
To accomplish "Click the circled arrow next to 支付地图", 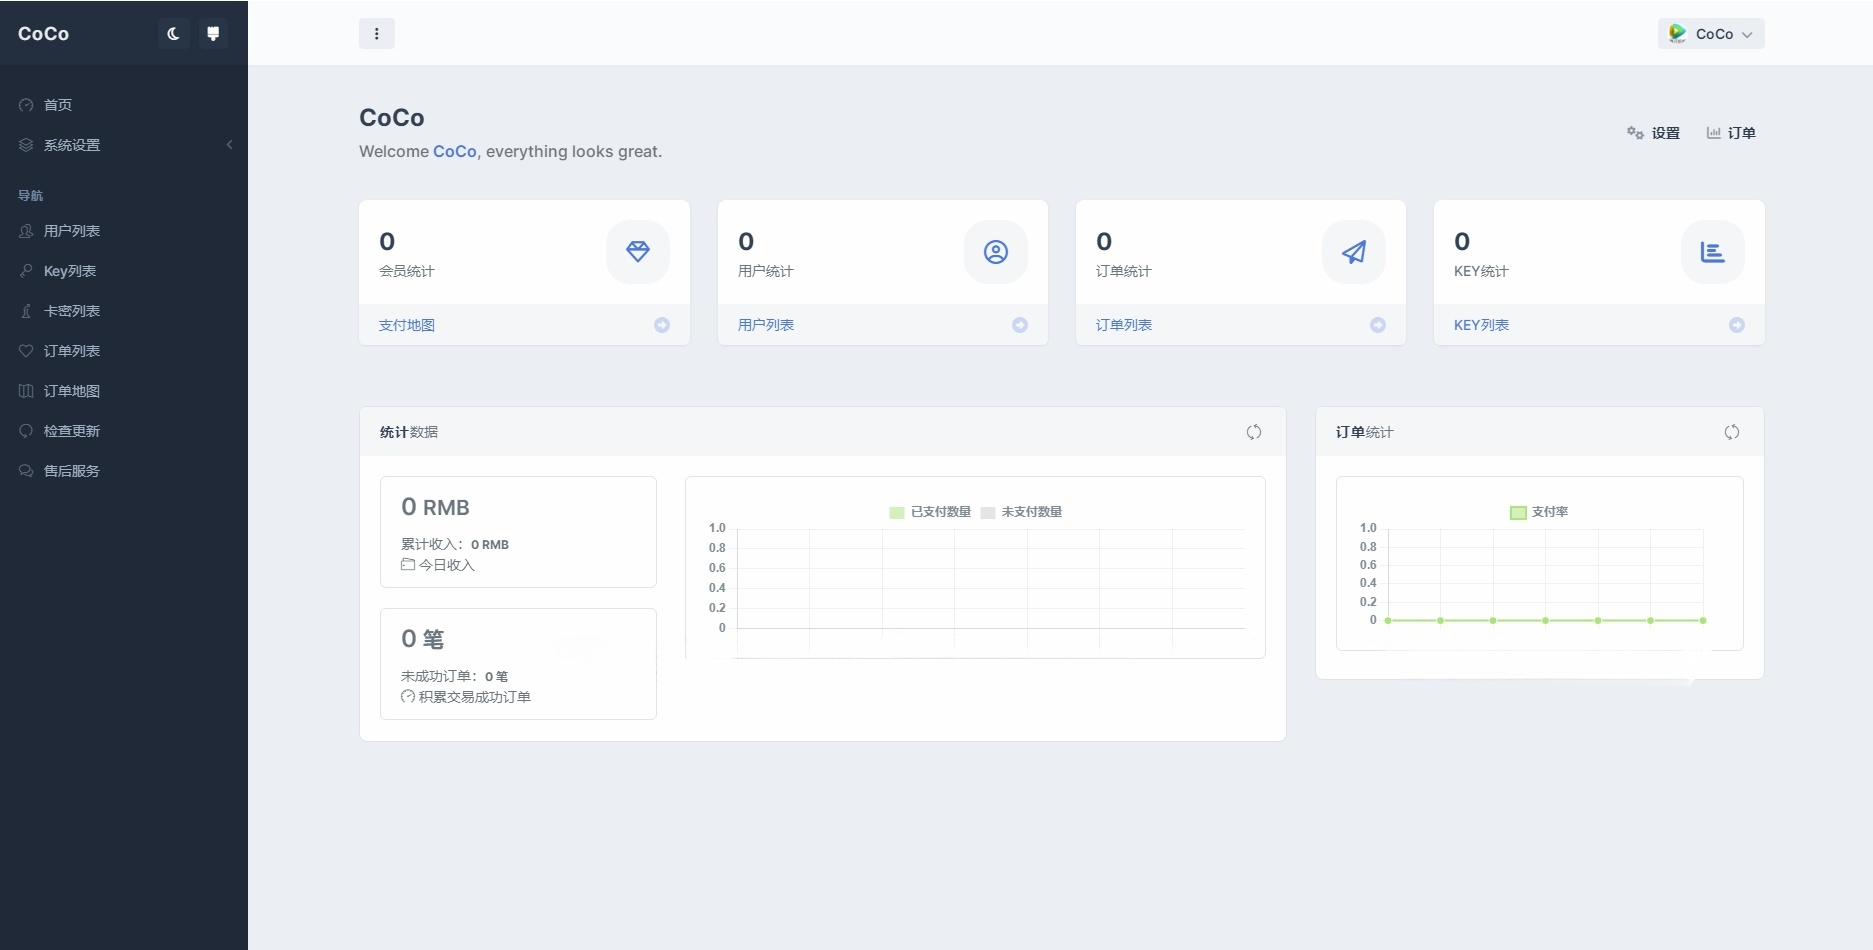I will (661, 324).
